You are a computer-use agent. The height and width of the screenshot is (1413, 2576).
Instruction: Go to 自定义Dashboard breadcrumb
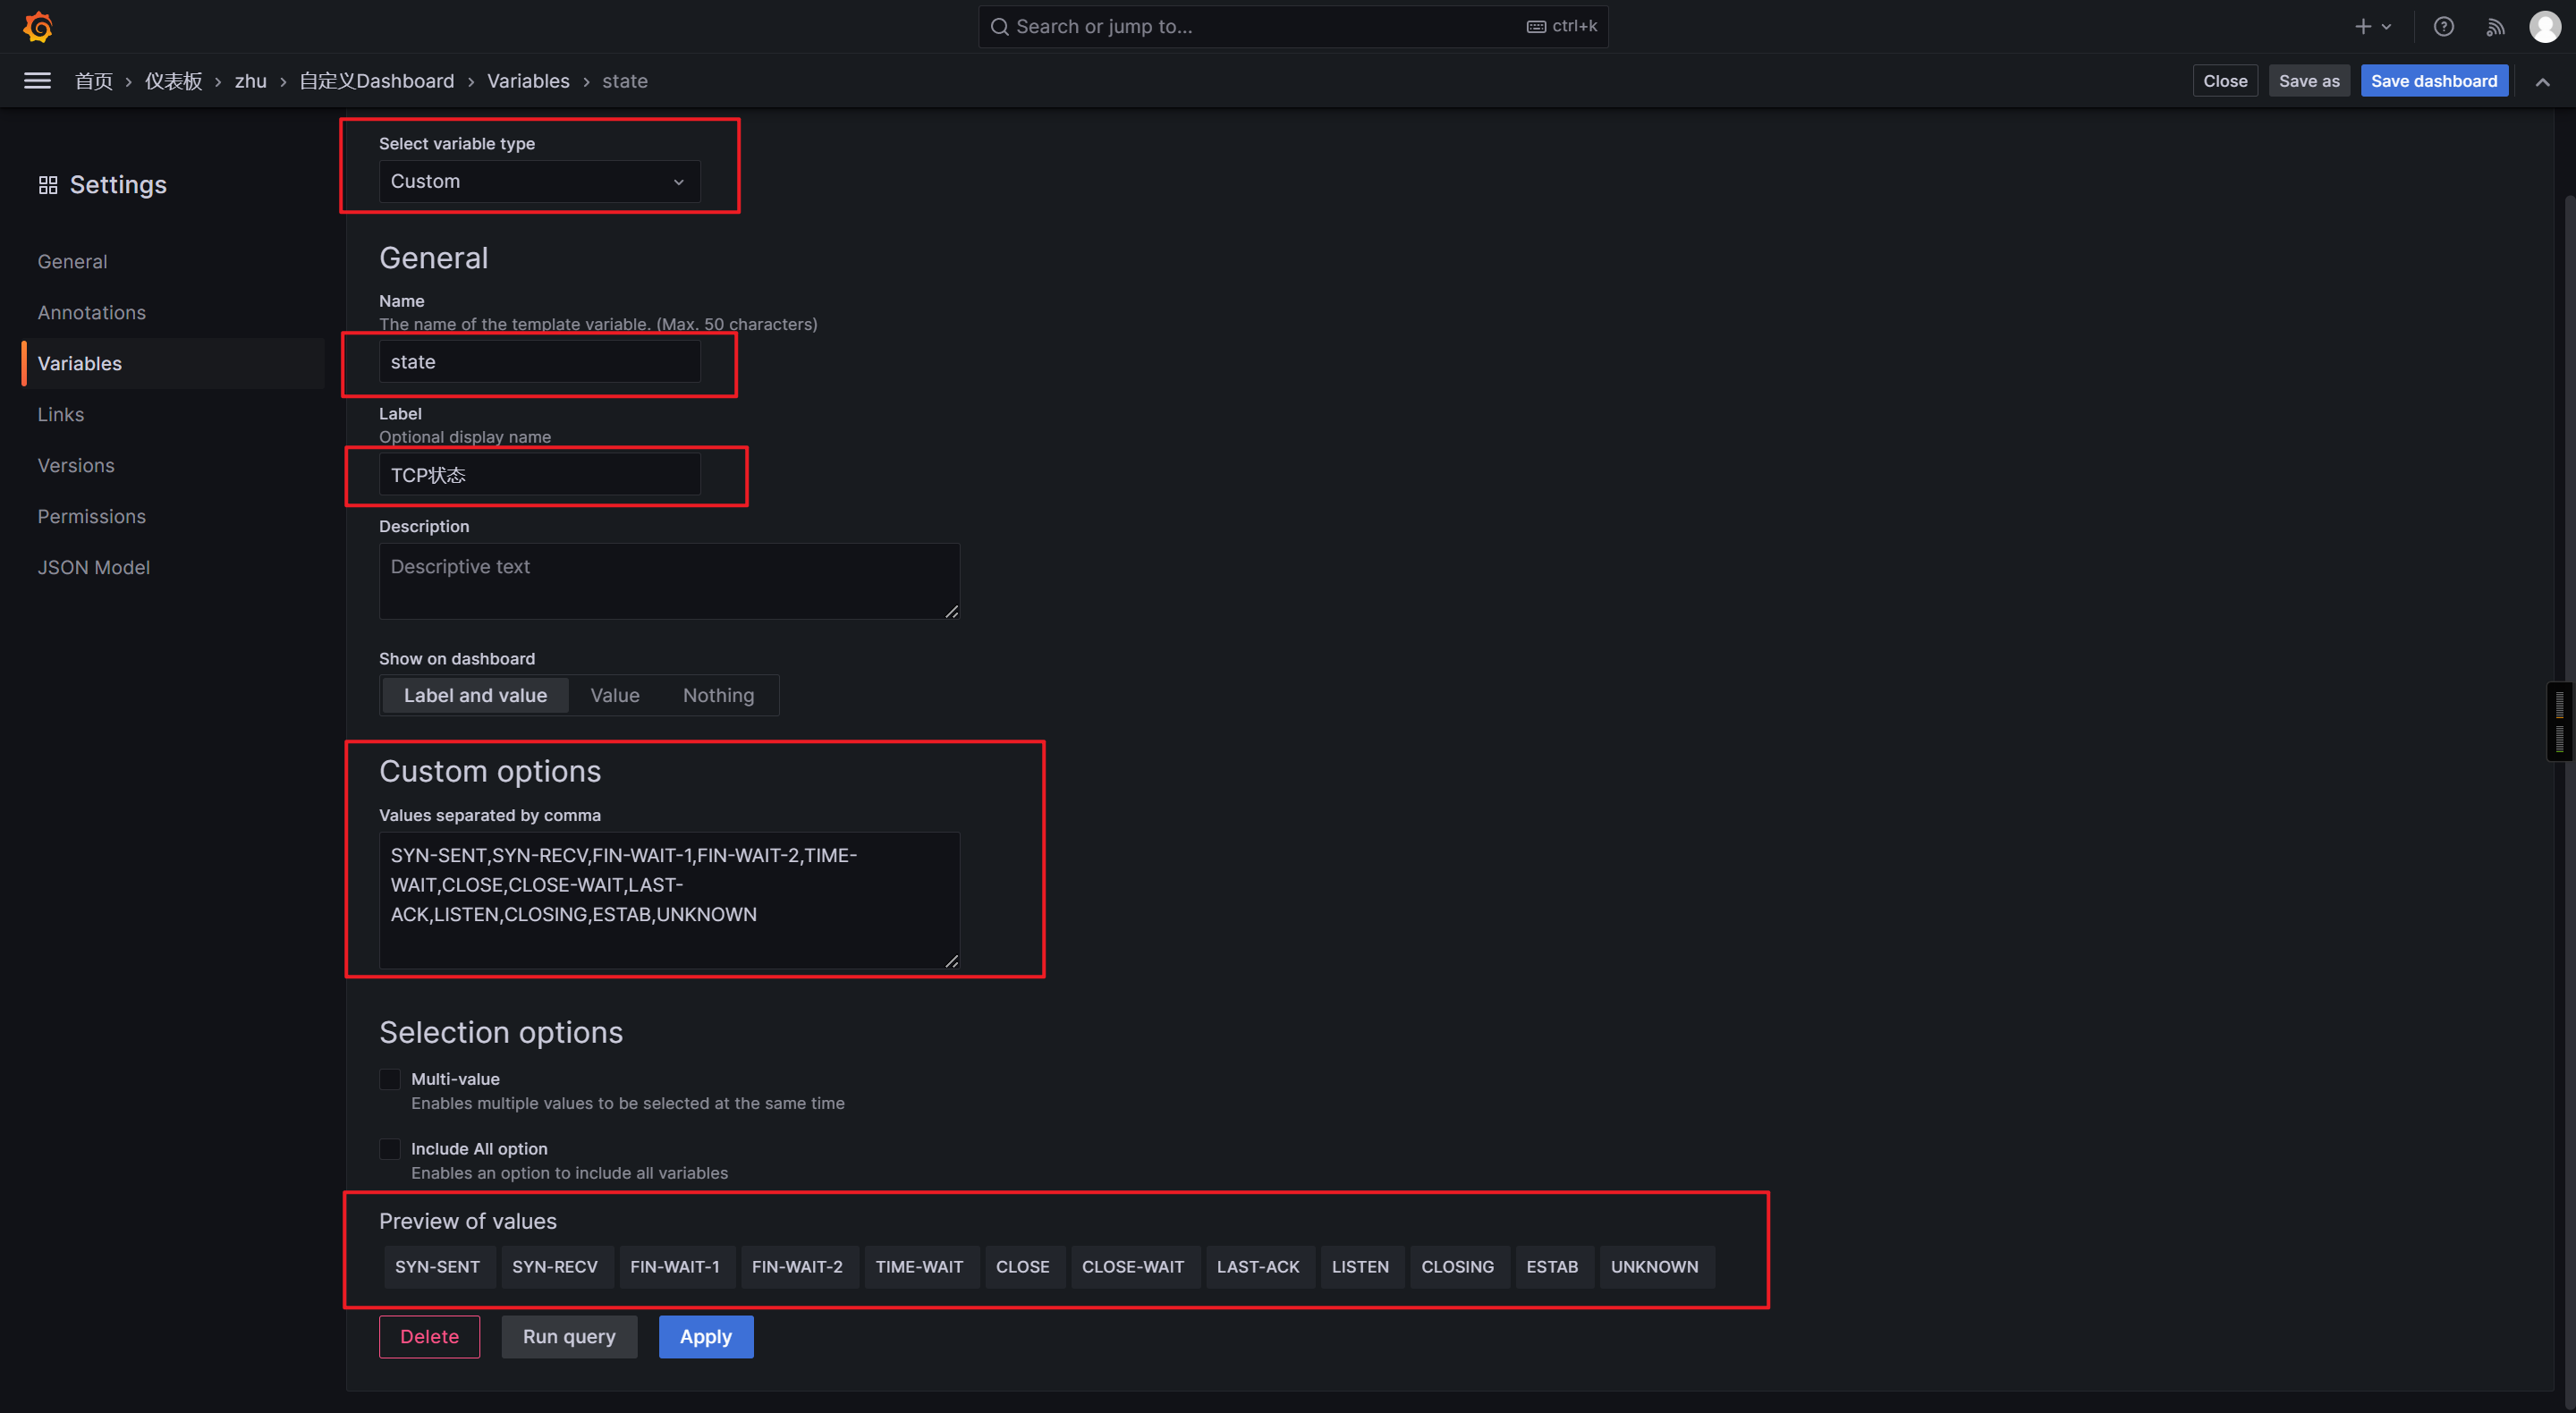(376, 81)
